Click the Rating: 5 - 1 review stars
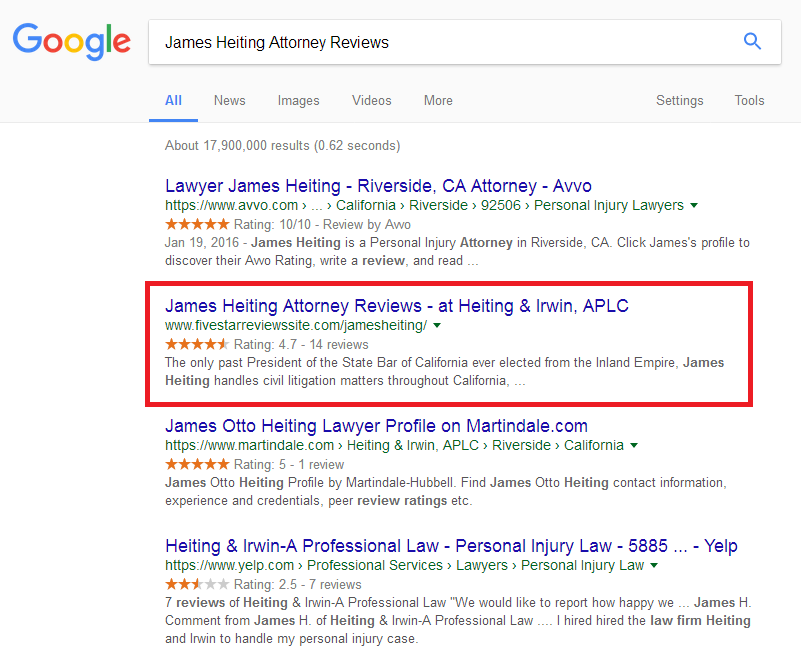 point(197,464)
